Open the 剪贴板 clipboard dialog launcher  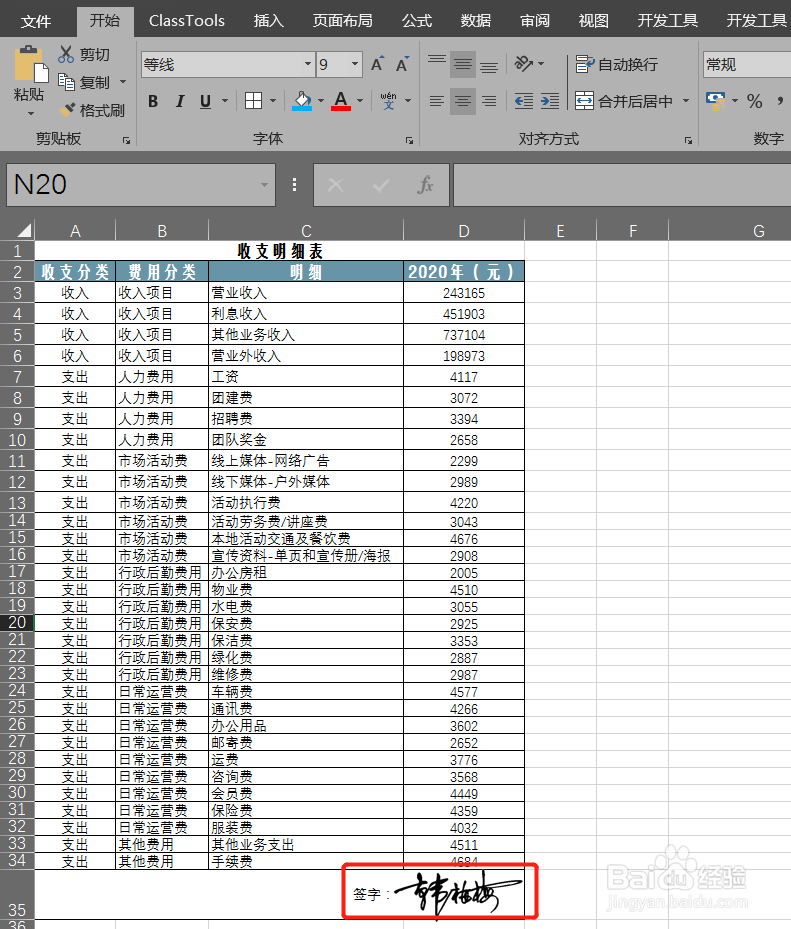tap(126, 140)
